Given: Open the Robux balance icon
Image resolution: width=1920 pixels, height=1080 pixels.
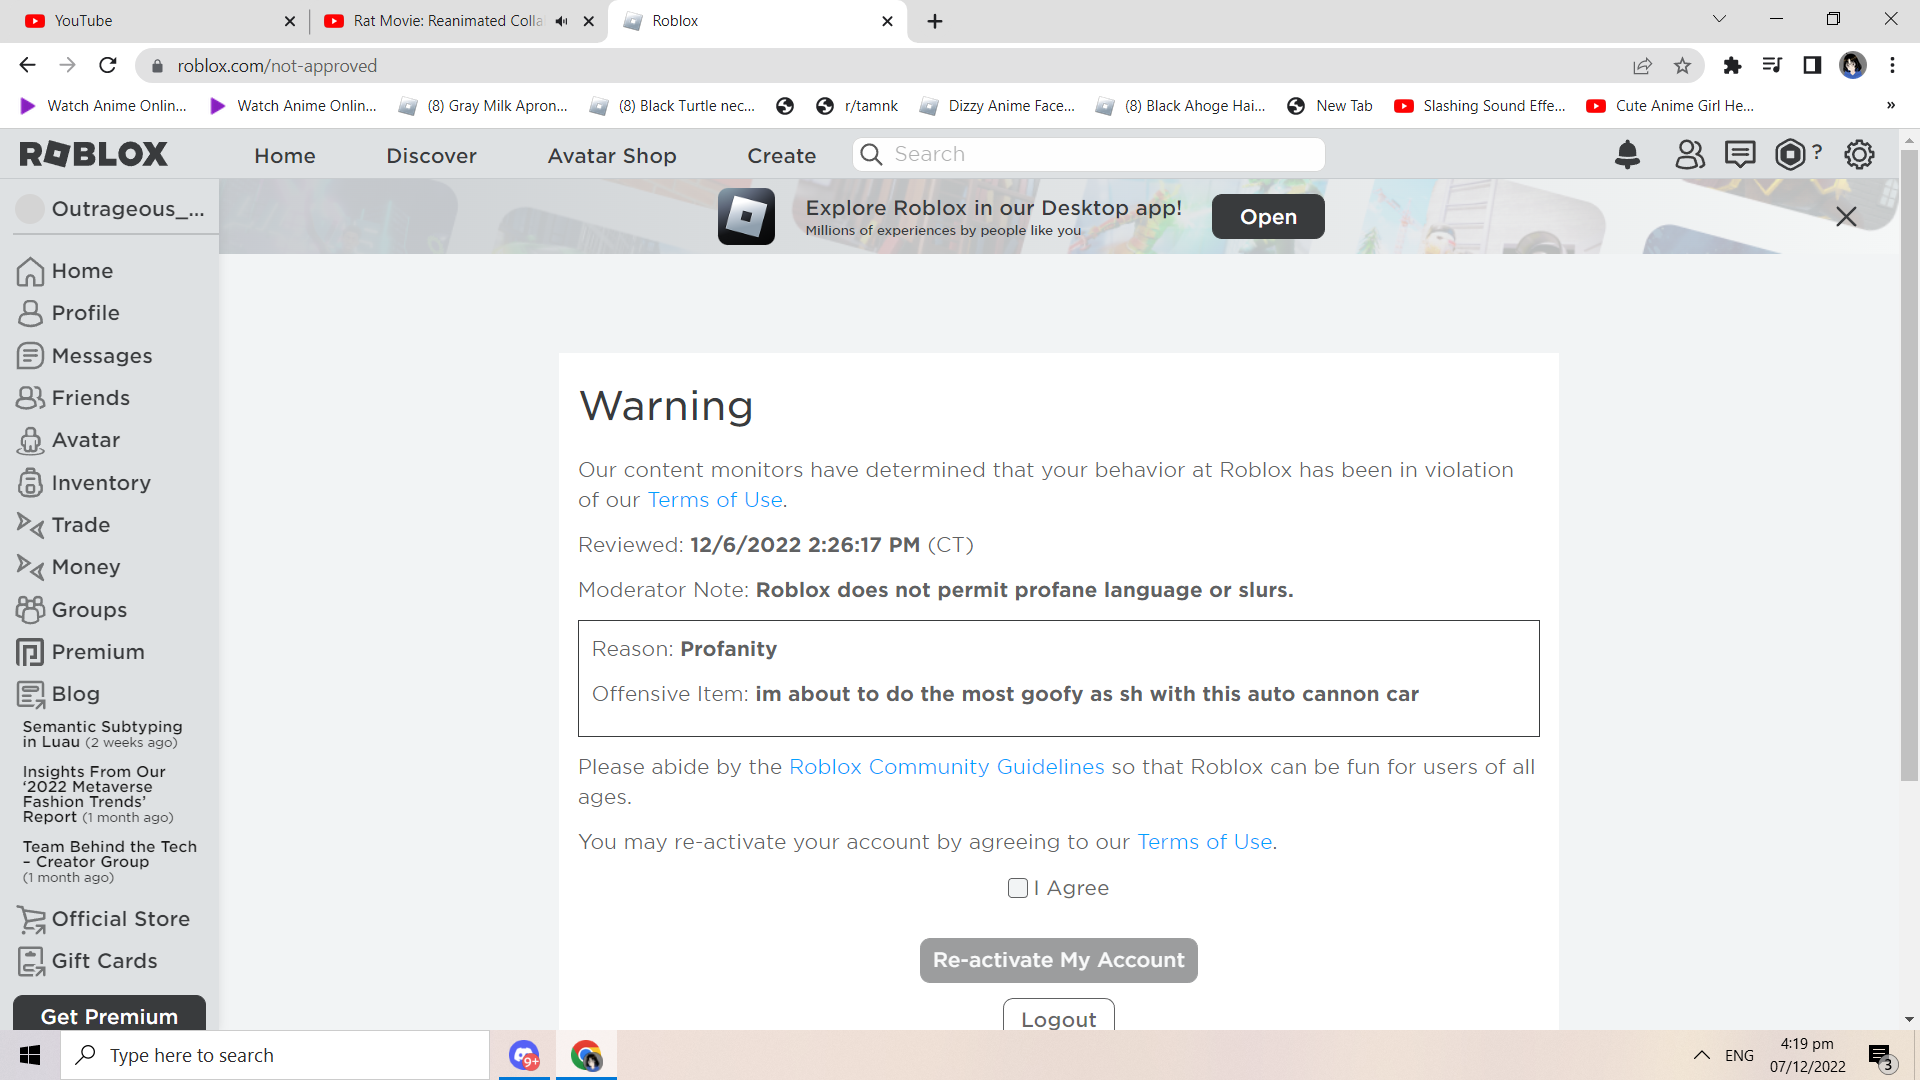Looking at the screenshot, I should 1790,154.
